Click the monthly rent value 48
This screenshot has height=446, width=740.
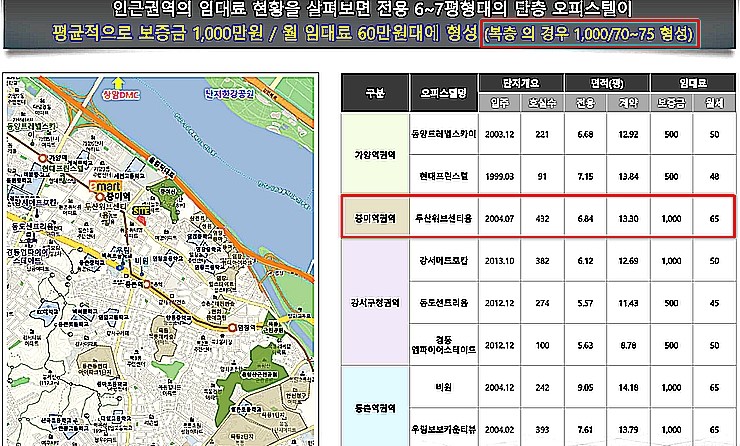click(x=714, y=177)
